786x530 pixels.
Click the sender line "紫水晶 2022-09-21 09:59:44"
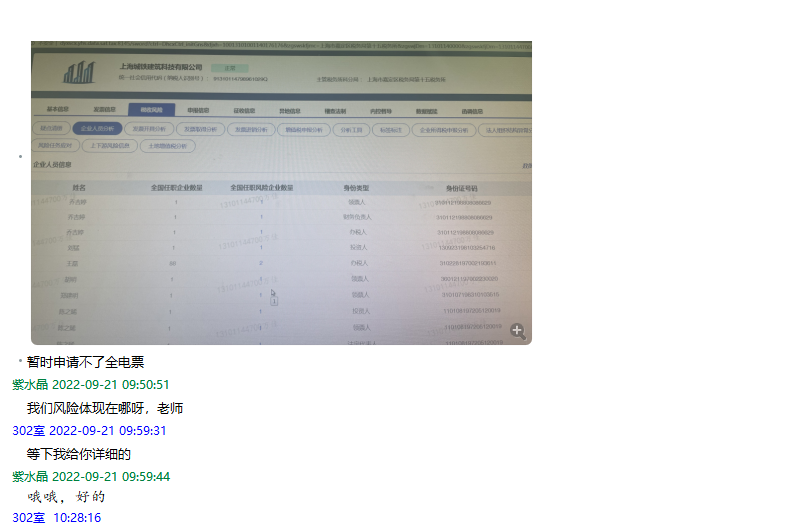coord(91,476)
